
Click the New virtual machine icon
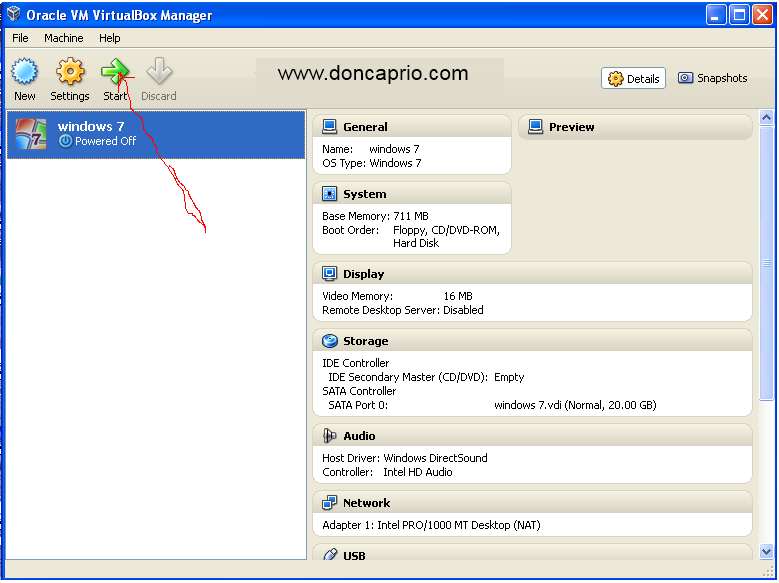point(24,71)
